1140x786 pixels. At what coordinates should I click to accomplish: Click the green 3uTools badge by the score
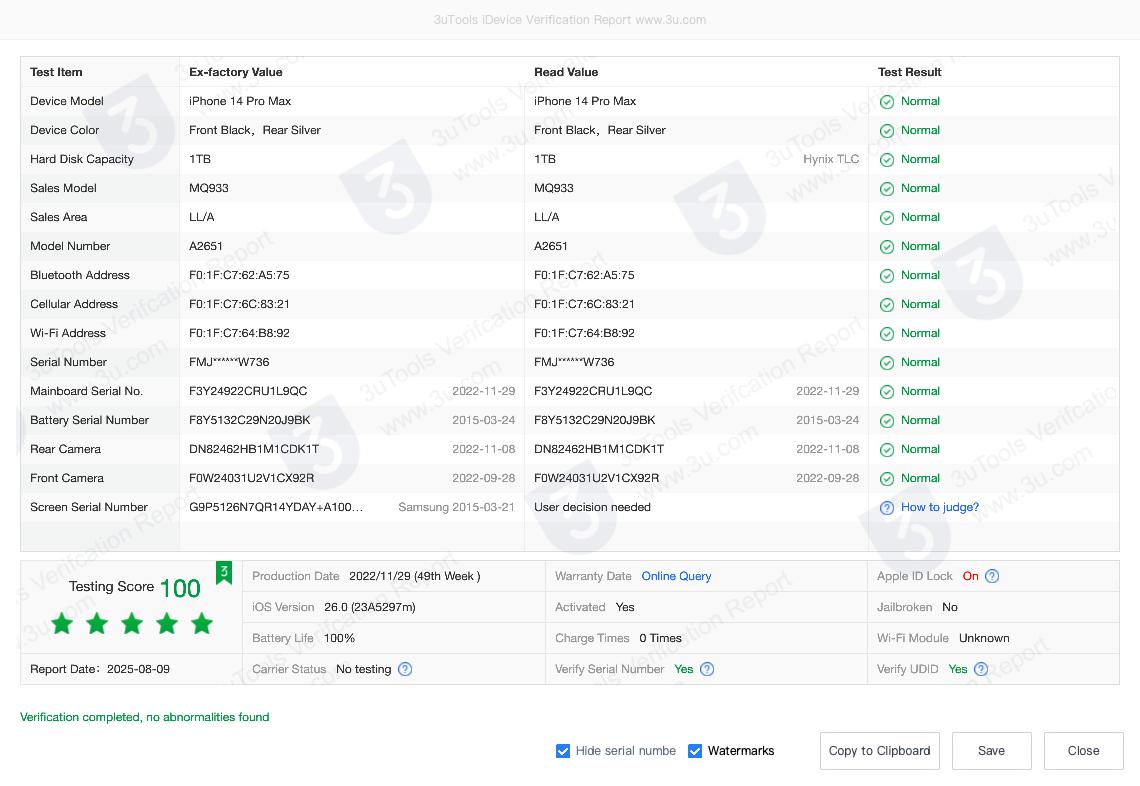224,573
